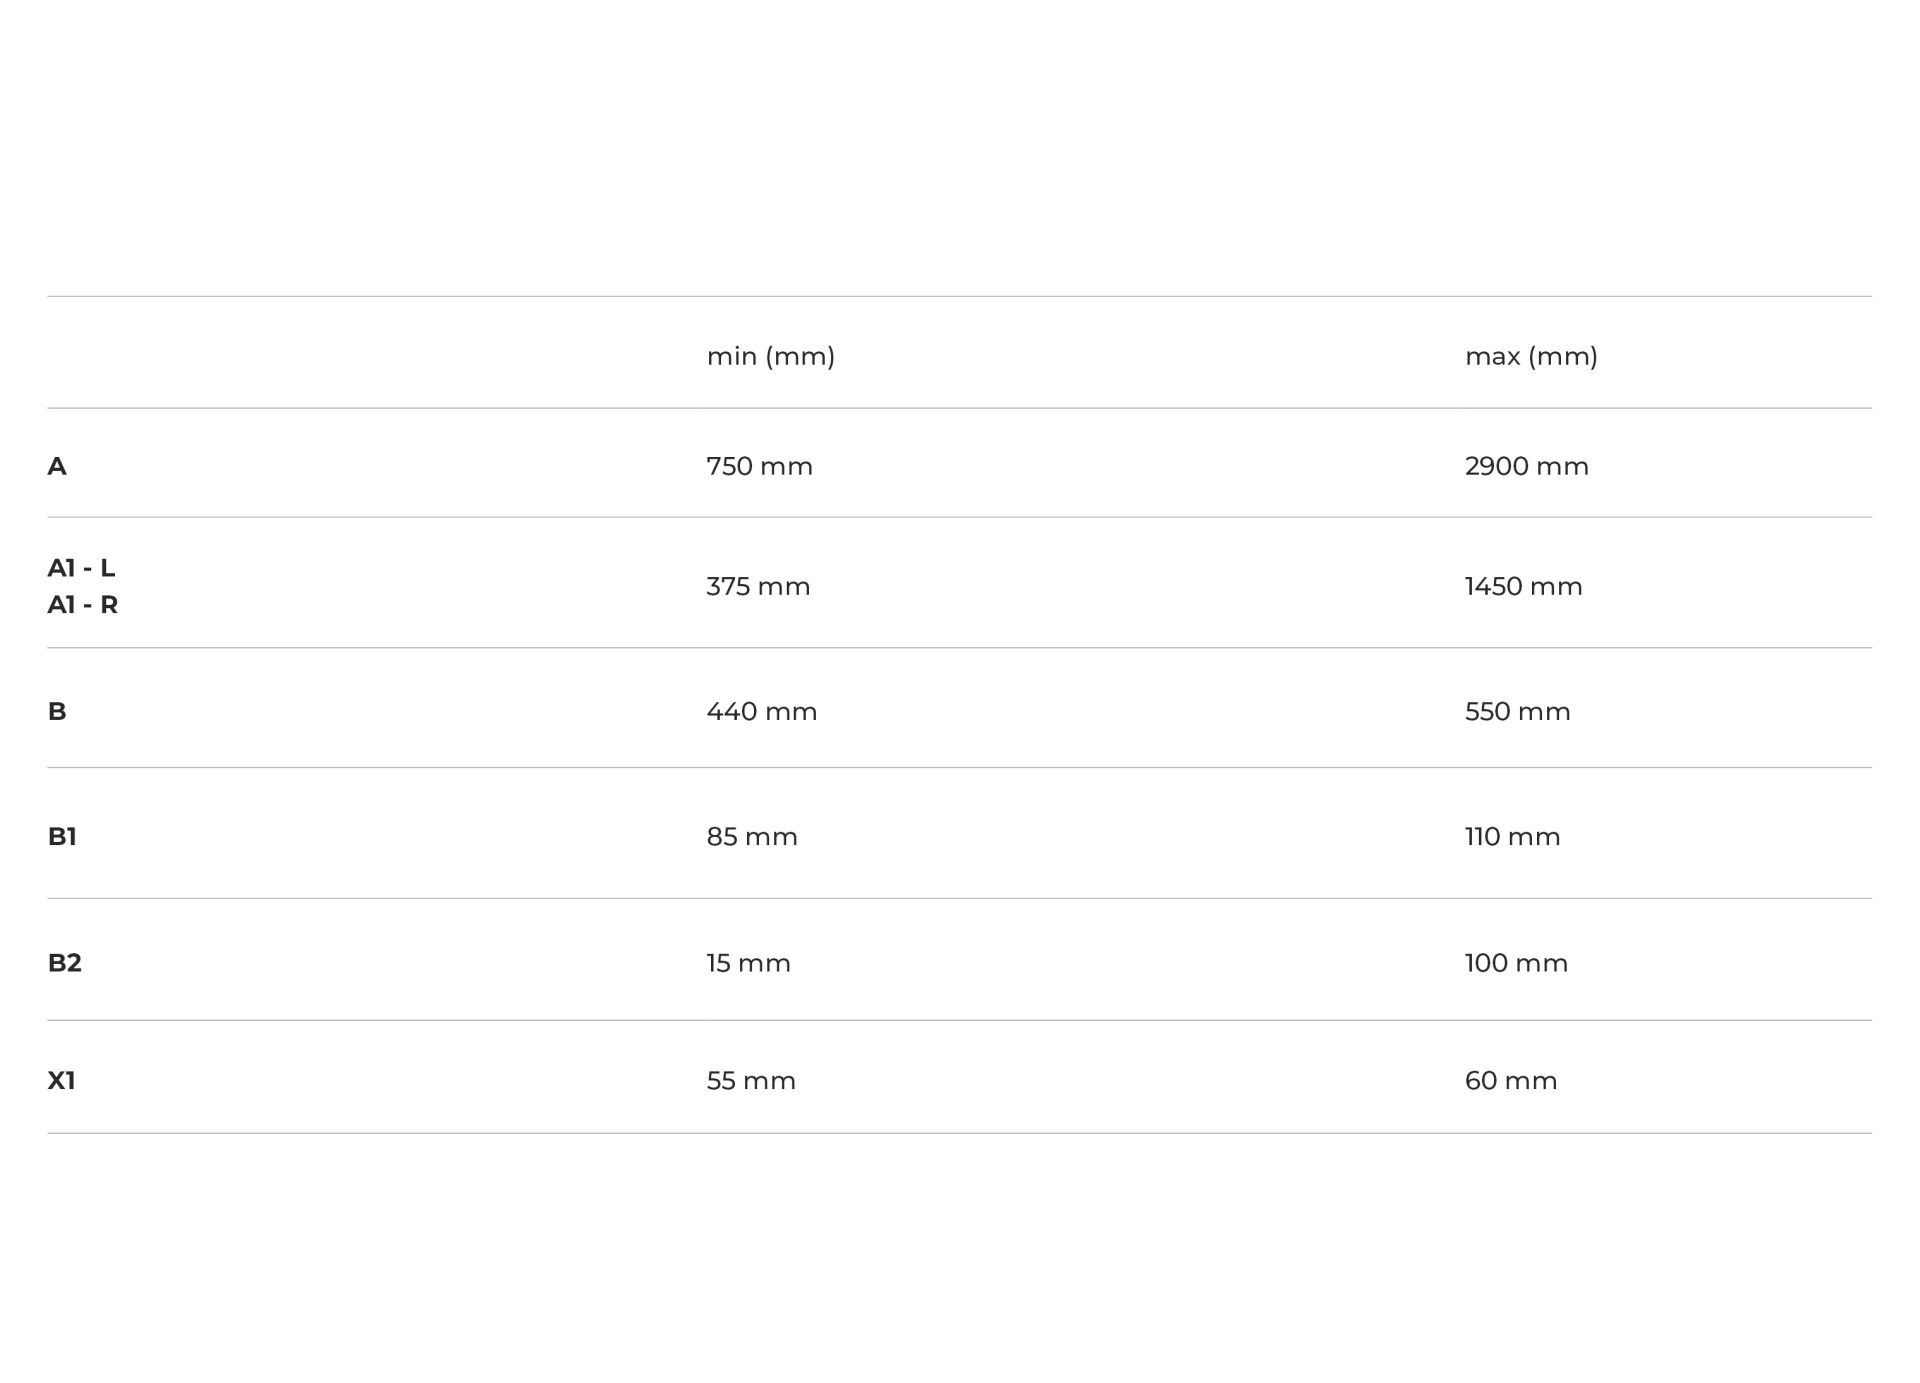
Task: Click the 85 mm value for B1
Action: (751, 836)
